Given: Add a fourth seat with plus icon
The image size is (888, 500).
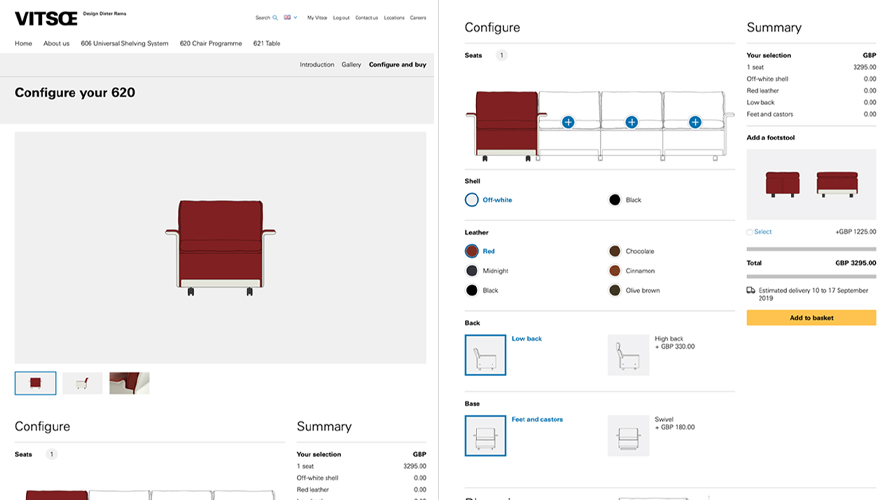Looking at the screenshot, I should pos(695,122).
